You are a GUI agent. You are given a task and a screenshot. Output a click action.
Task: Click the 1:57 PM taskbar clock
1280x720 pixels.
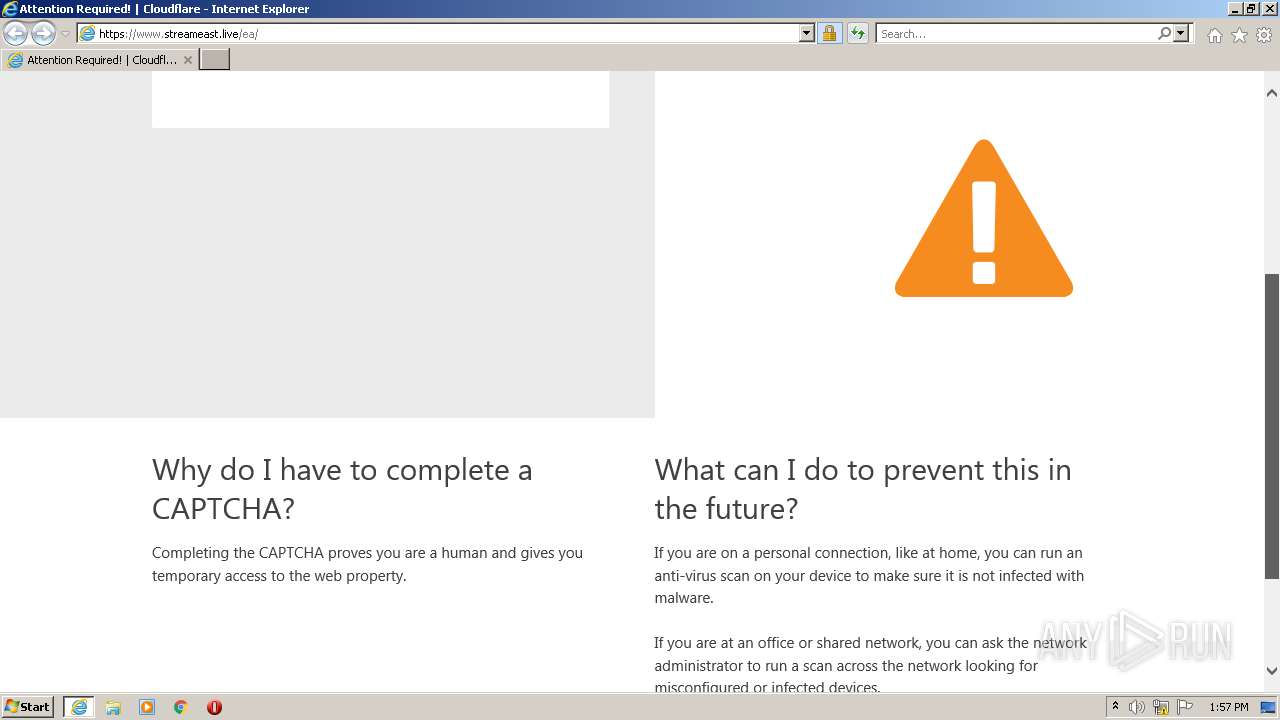pos(1228,707)
